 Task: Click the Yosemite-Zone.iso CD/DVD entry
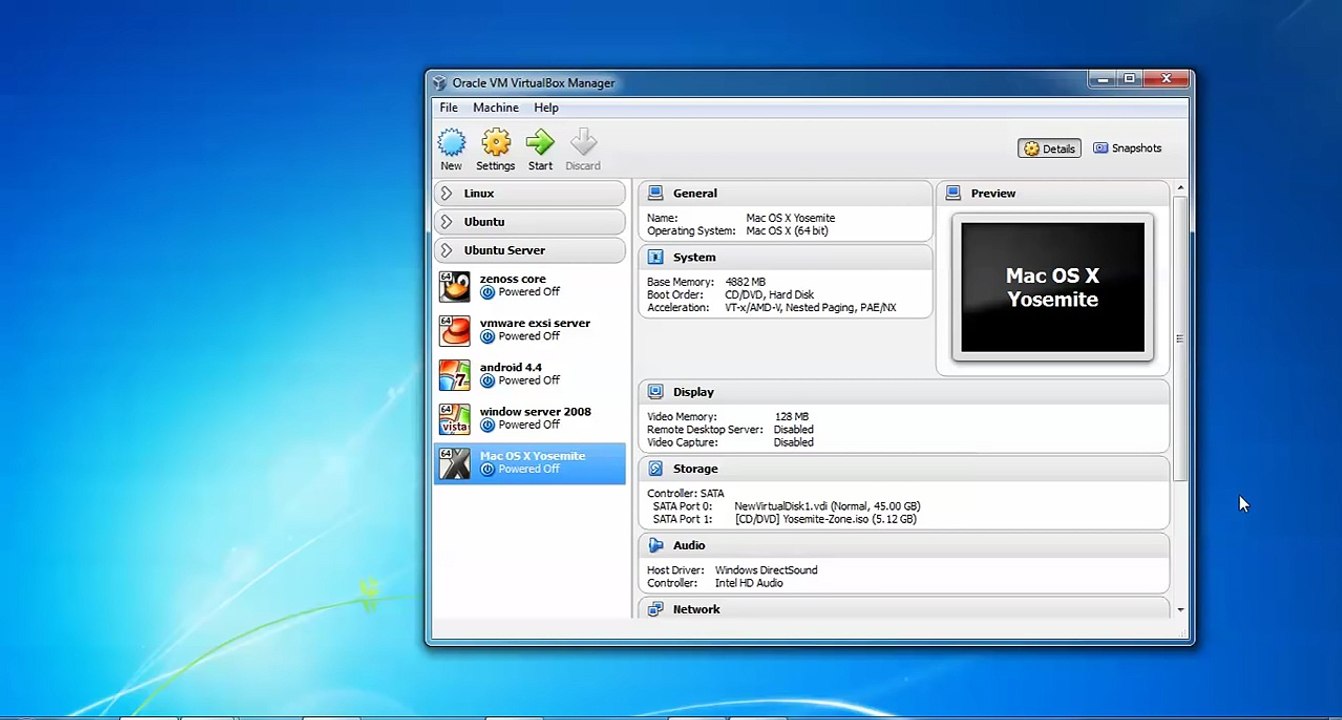[x=825, y=519]
